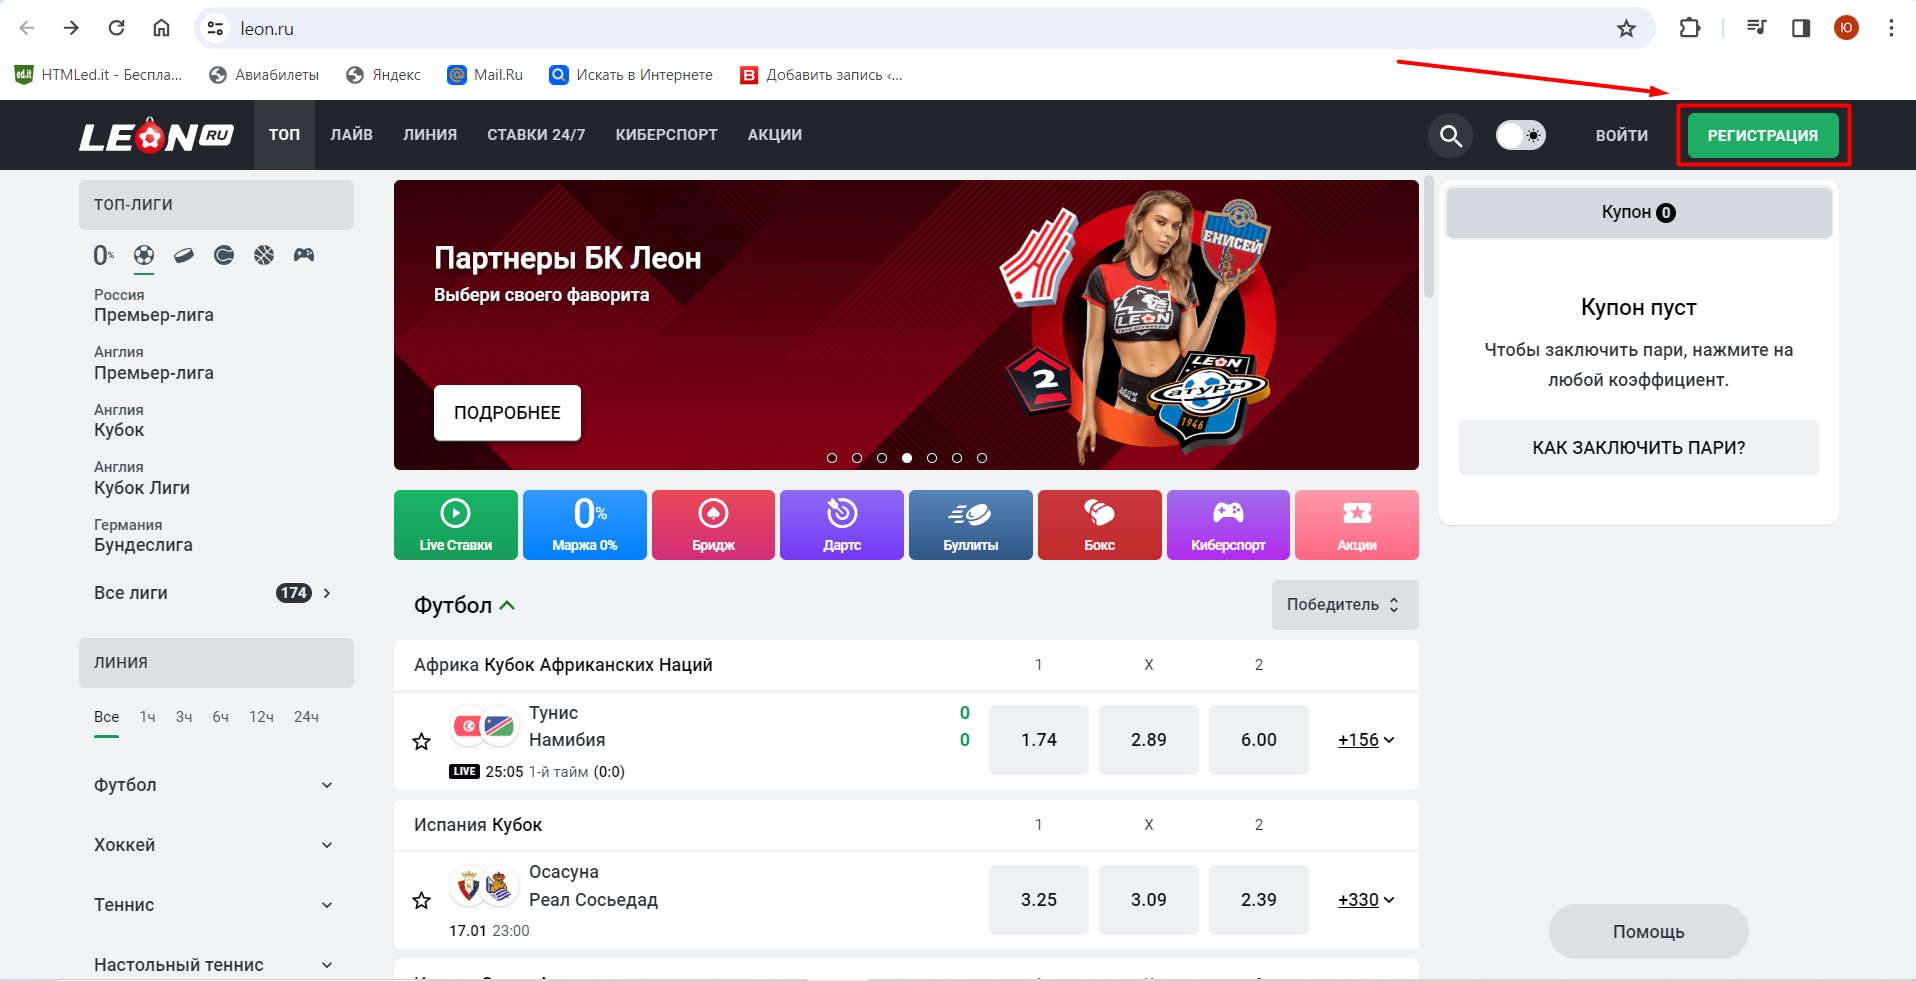This screenshot has width=1916, height=981.
Task: Expand the Хоккей section in sidebar
Action: 215,845
